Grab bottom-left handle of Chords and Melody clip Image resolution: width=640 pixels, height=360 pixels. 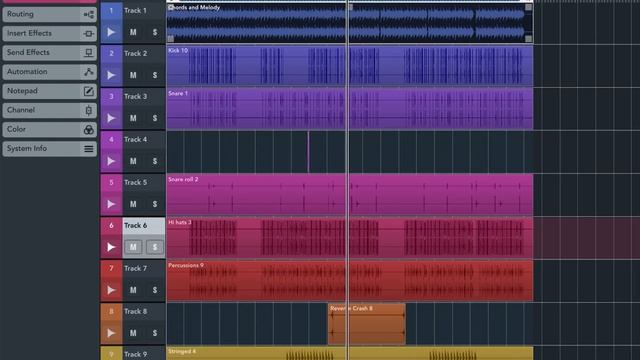[171, 39]
